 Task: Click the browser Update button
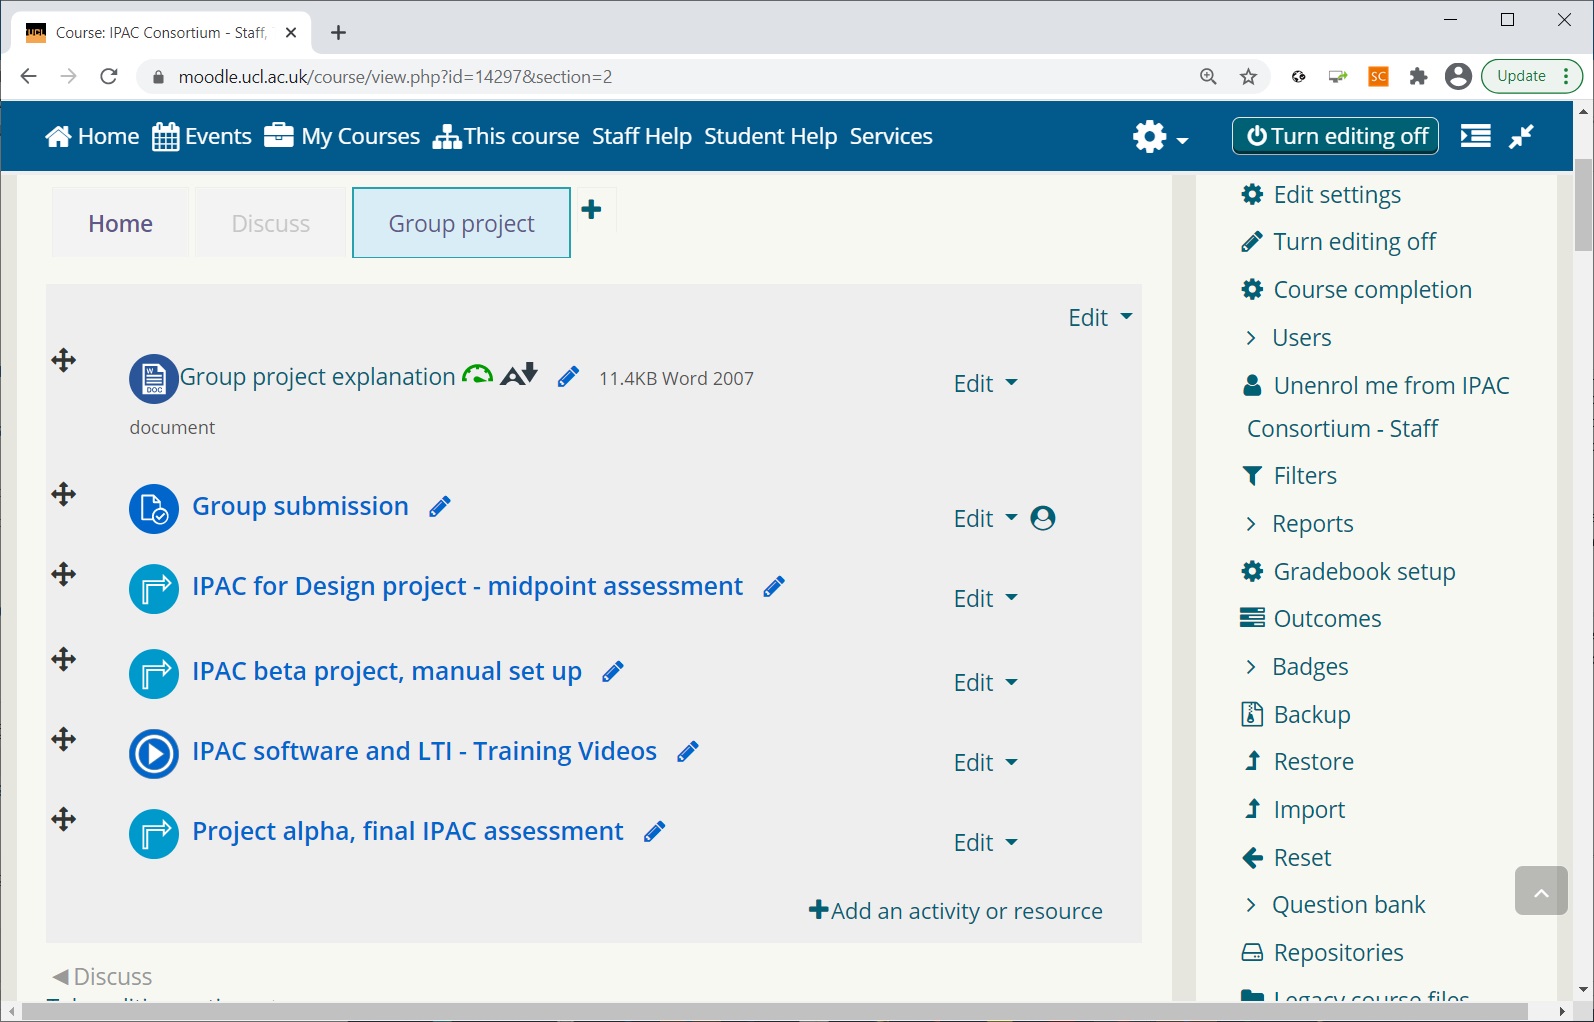[x=1531, y=76]
